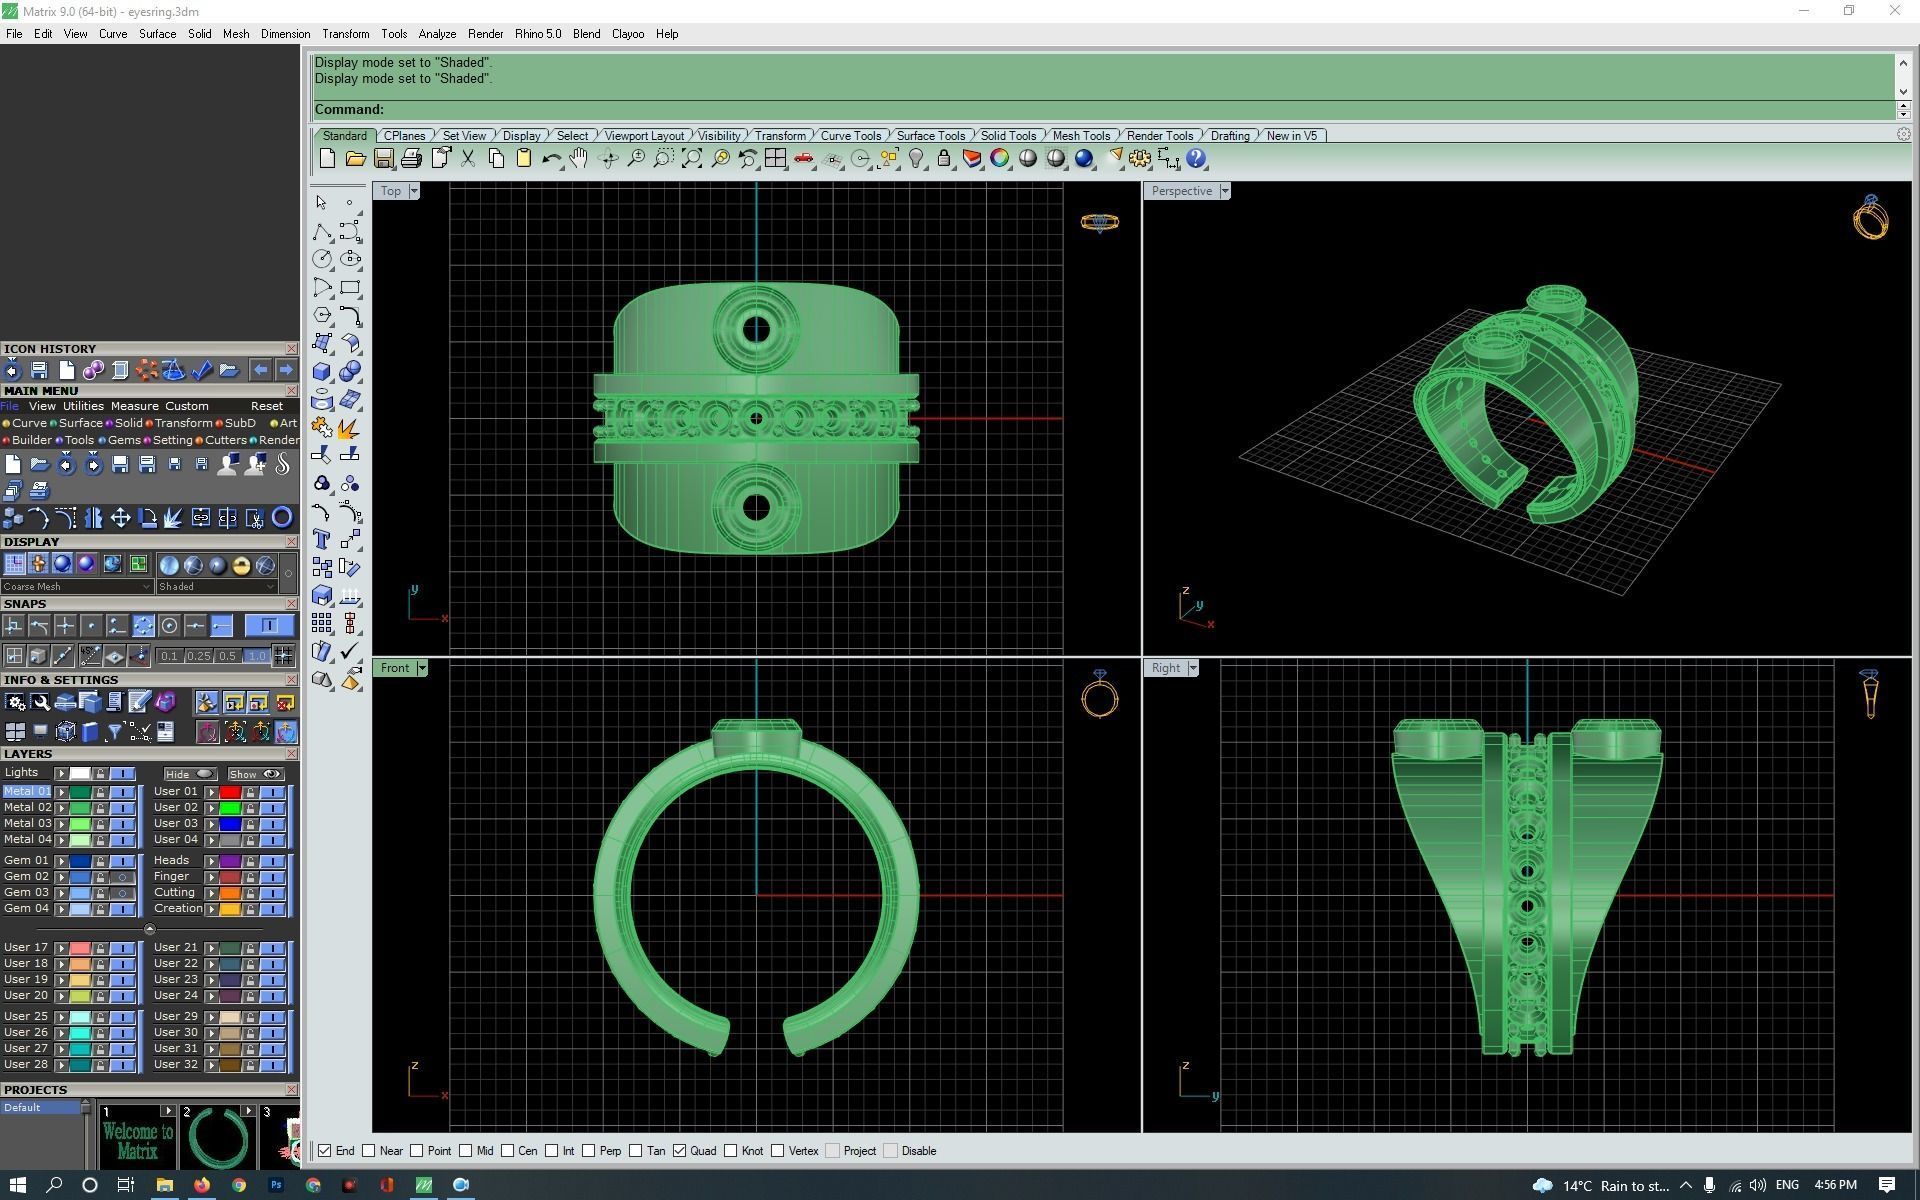
Task: Click the Save icon in Standard toolbar
Action: 383,159
